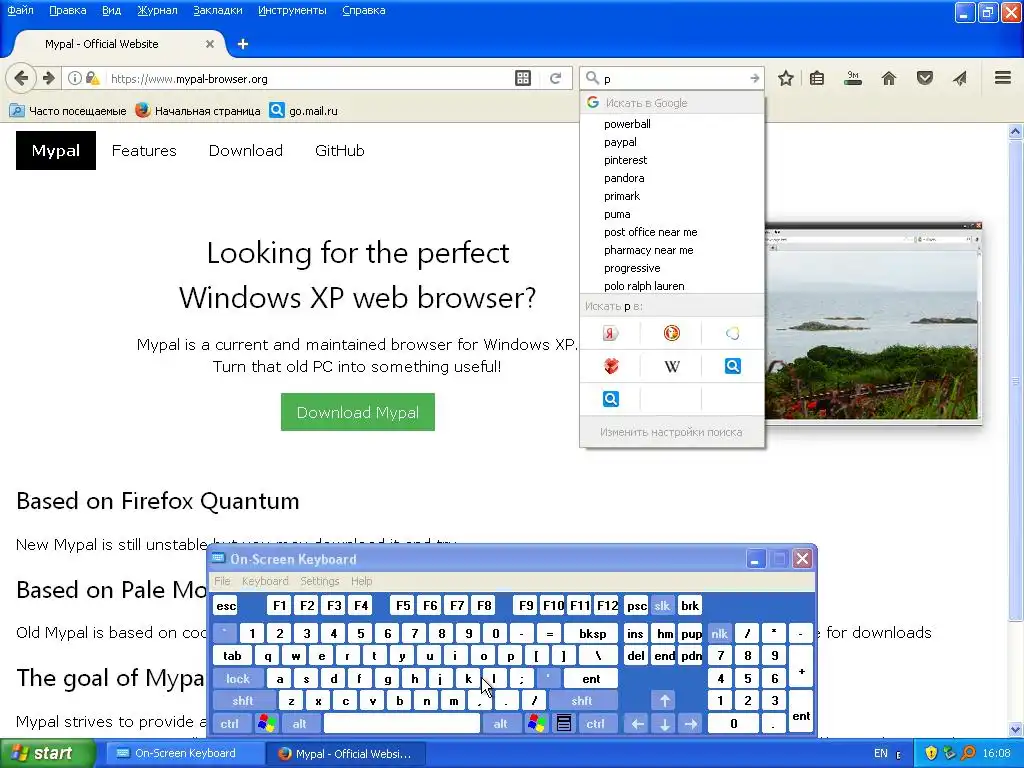
Task: Open the Часто посещаемые bookmarks folder
Action: tap(68, 111)
